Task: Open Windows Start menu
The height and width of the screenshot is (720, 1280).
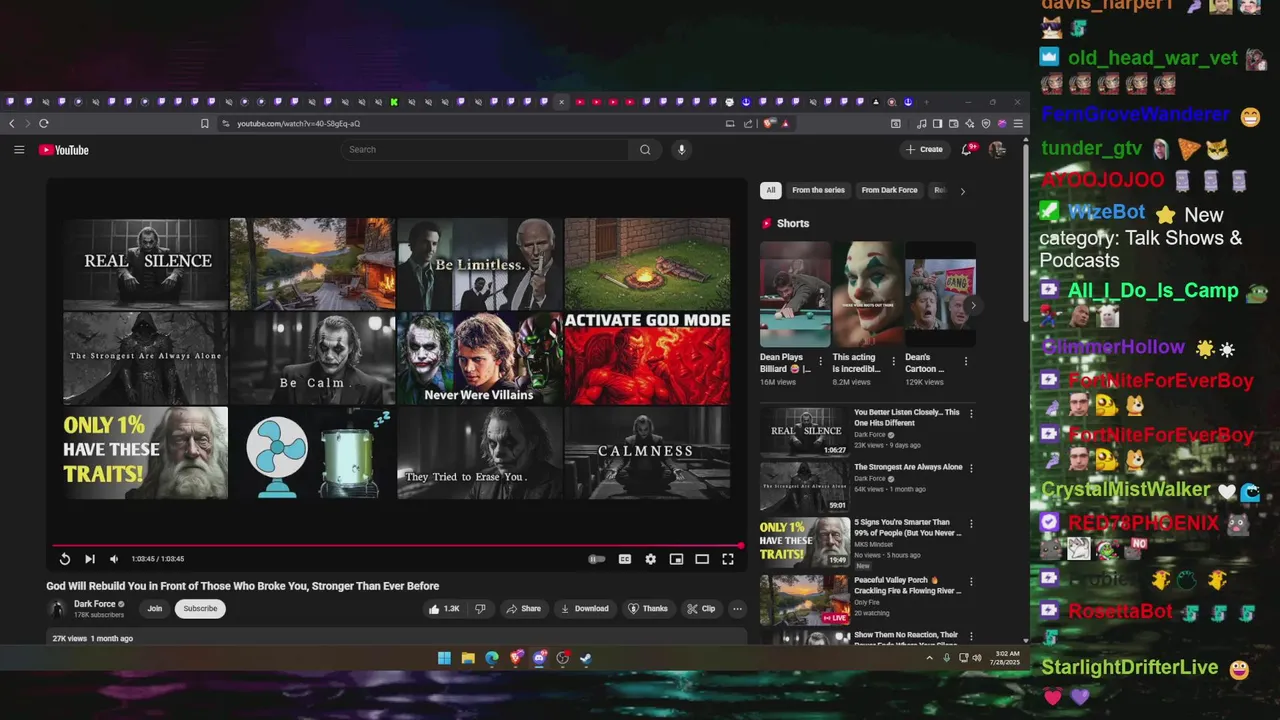Action: click(444, 658)
